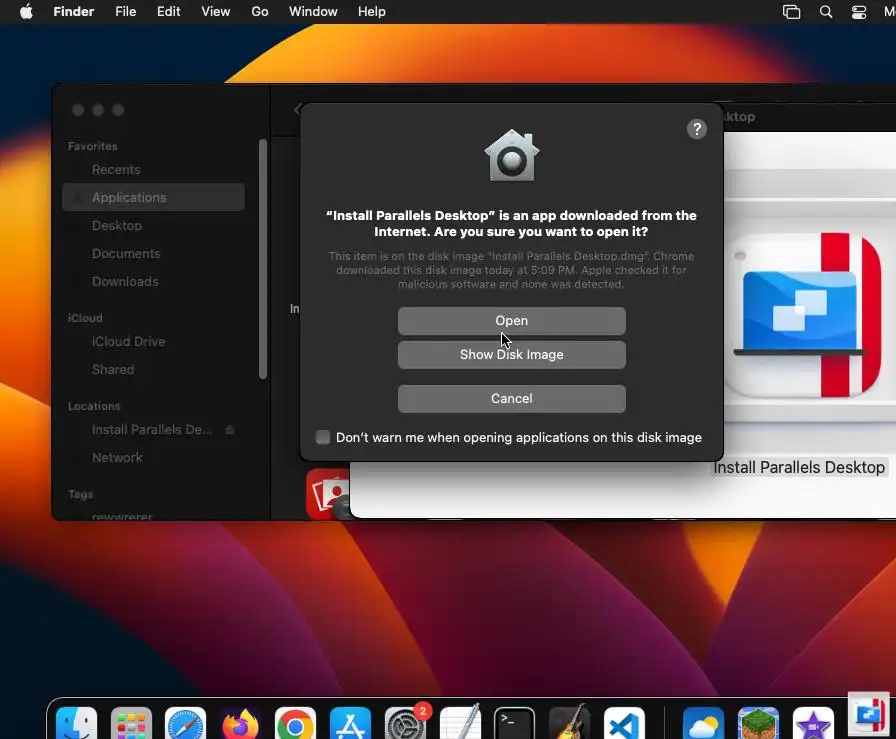Open the File menu
Screen dimensions: 896x739
(x=126, y=11)
